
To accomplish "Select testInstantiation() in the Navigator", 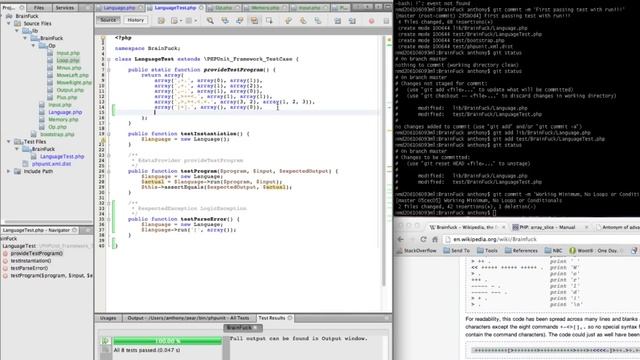I will coord(31,261).
